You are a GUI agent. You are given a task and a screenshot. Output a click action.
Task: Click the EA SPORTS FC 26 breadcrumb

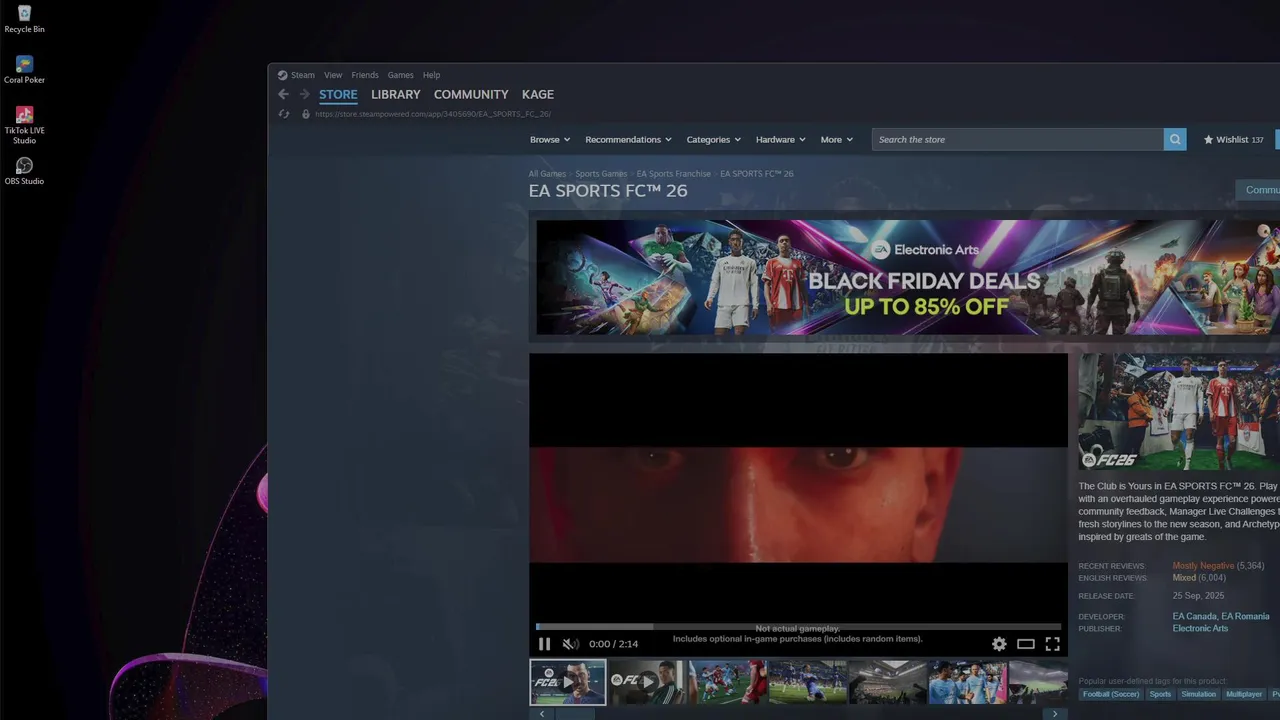pos(757,174)
